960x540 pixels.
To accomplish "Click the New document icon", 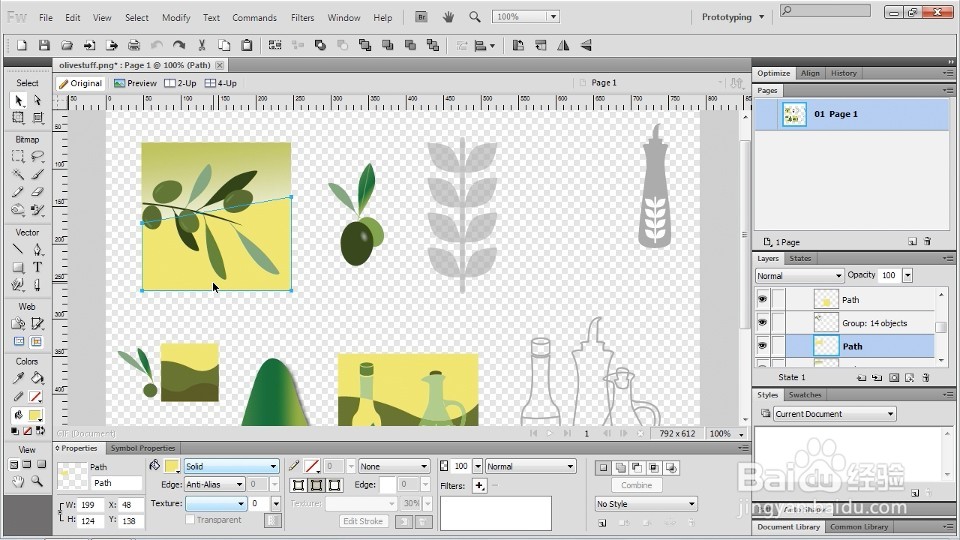I will tap(21, 45).
